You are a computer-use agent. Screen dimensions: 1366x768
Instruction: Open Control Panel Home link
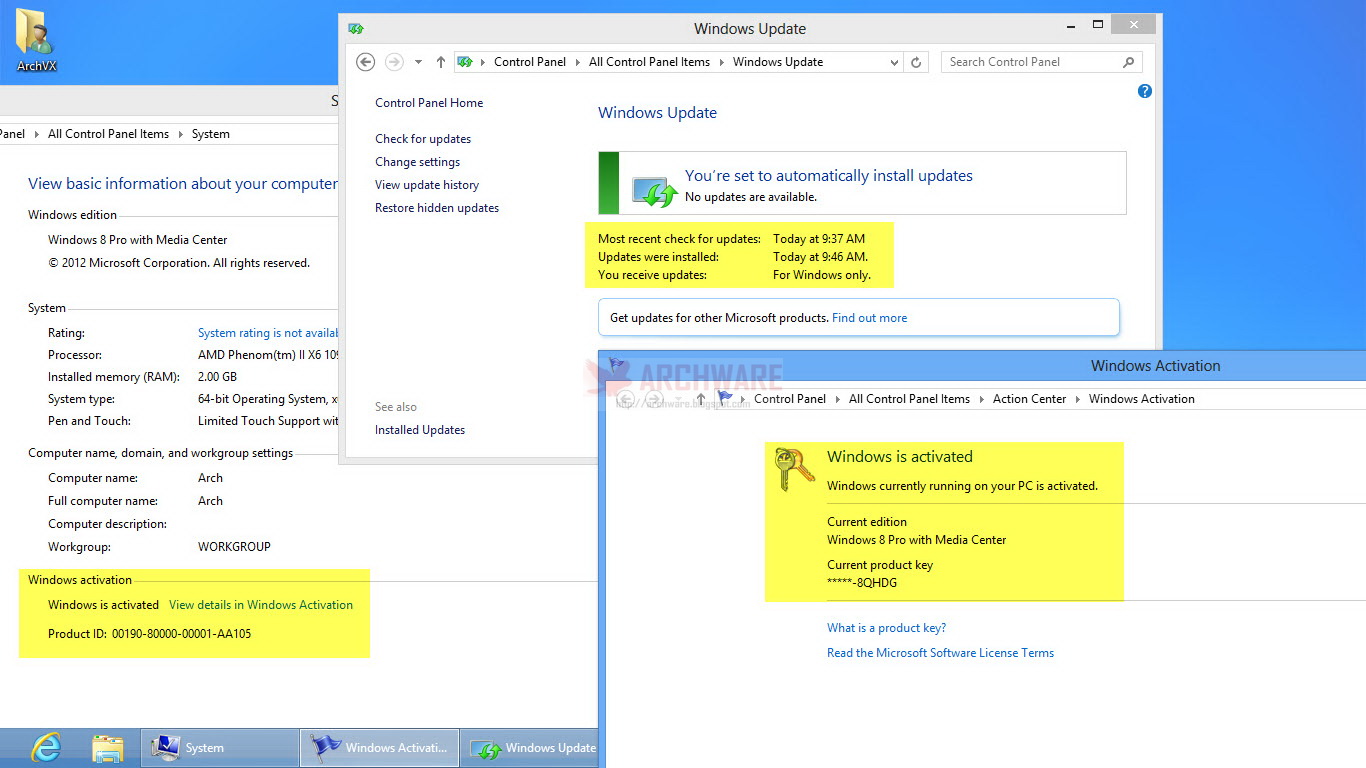[x=429, y=103]
